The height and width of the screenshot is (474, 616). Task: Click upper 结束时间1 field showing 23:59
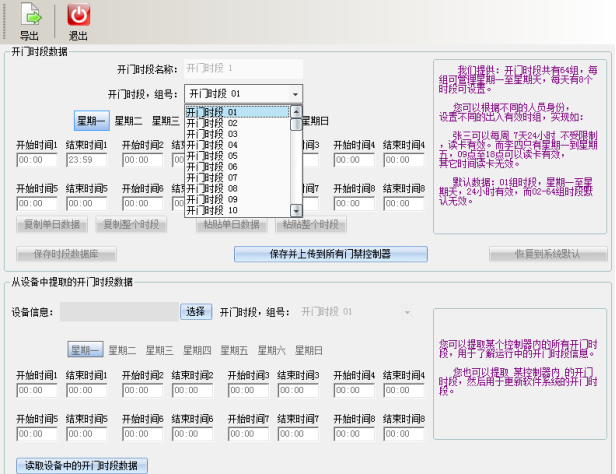point(86,160)
